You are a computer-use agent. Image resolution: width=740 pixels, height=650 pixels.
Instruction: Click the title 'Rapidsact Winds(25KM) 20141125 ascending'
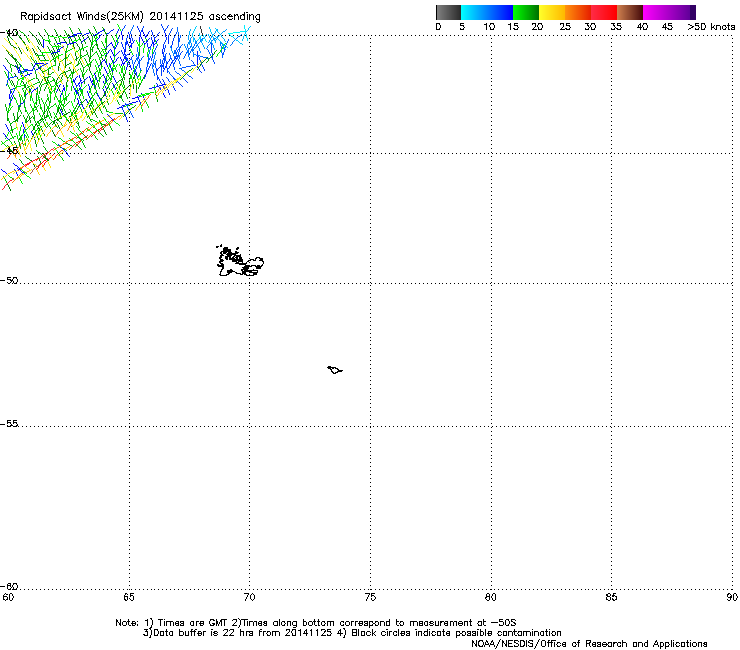[140, 17]
